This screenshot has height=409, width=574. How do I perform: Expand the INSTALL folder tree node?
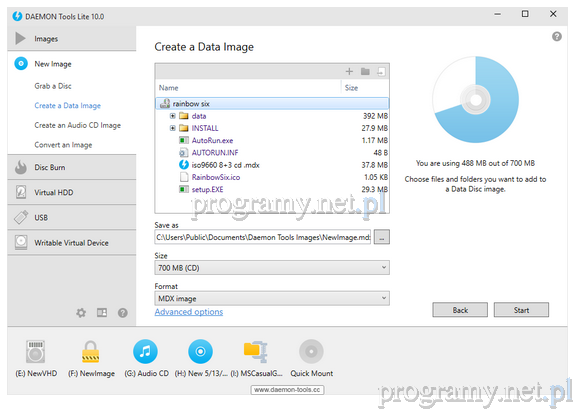[x=172, y=128]
